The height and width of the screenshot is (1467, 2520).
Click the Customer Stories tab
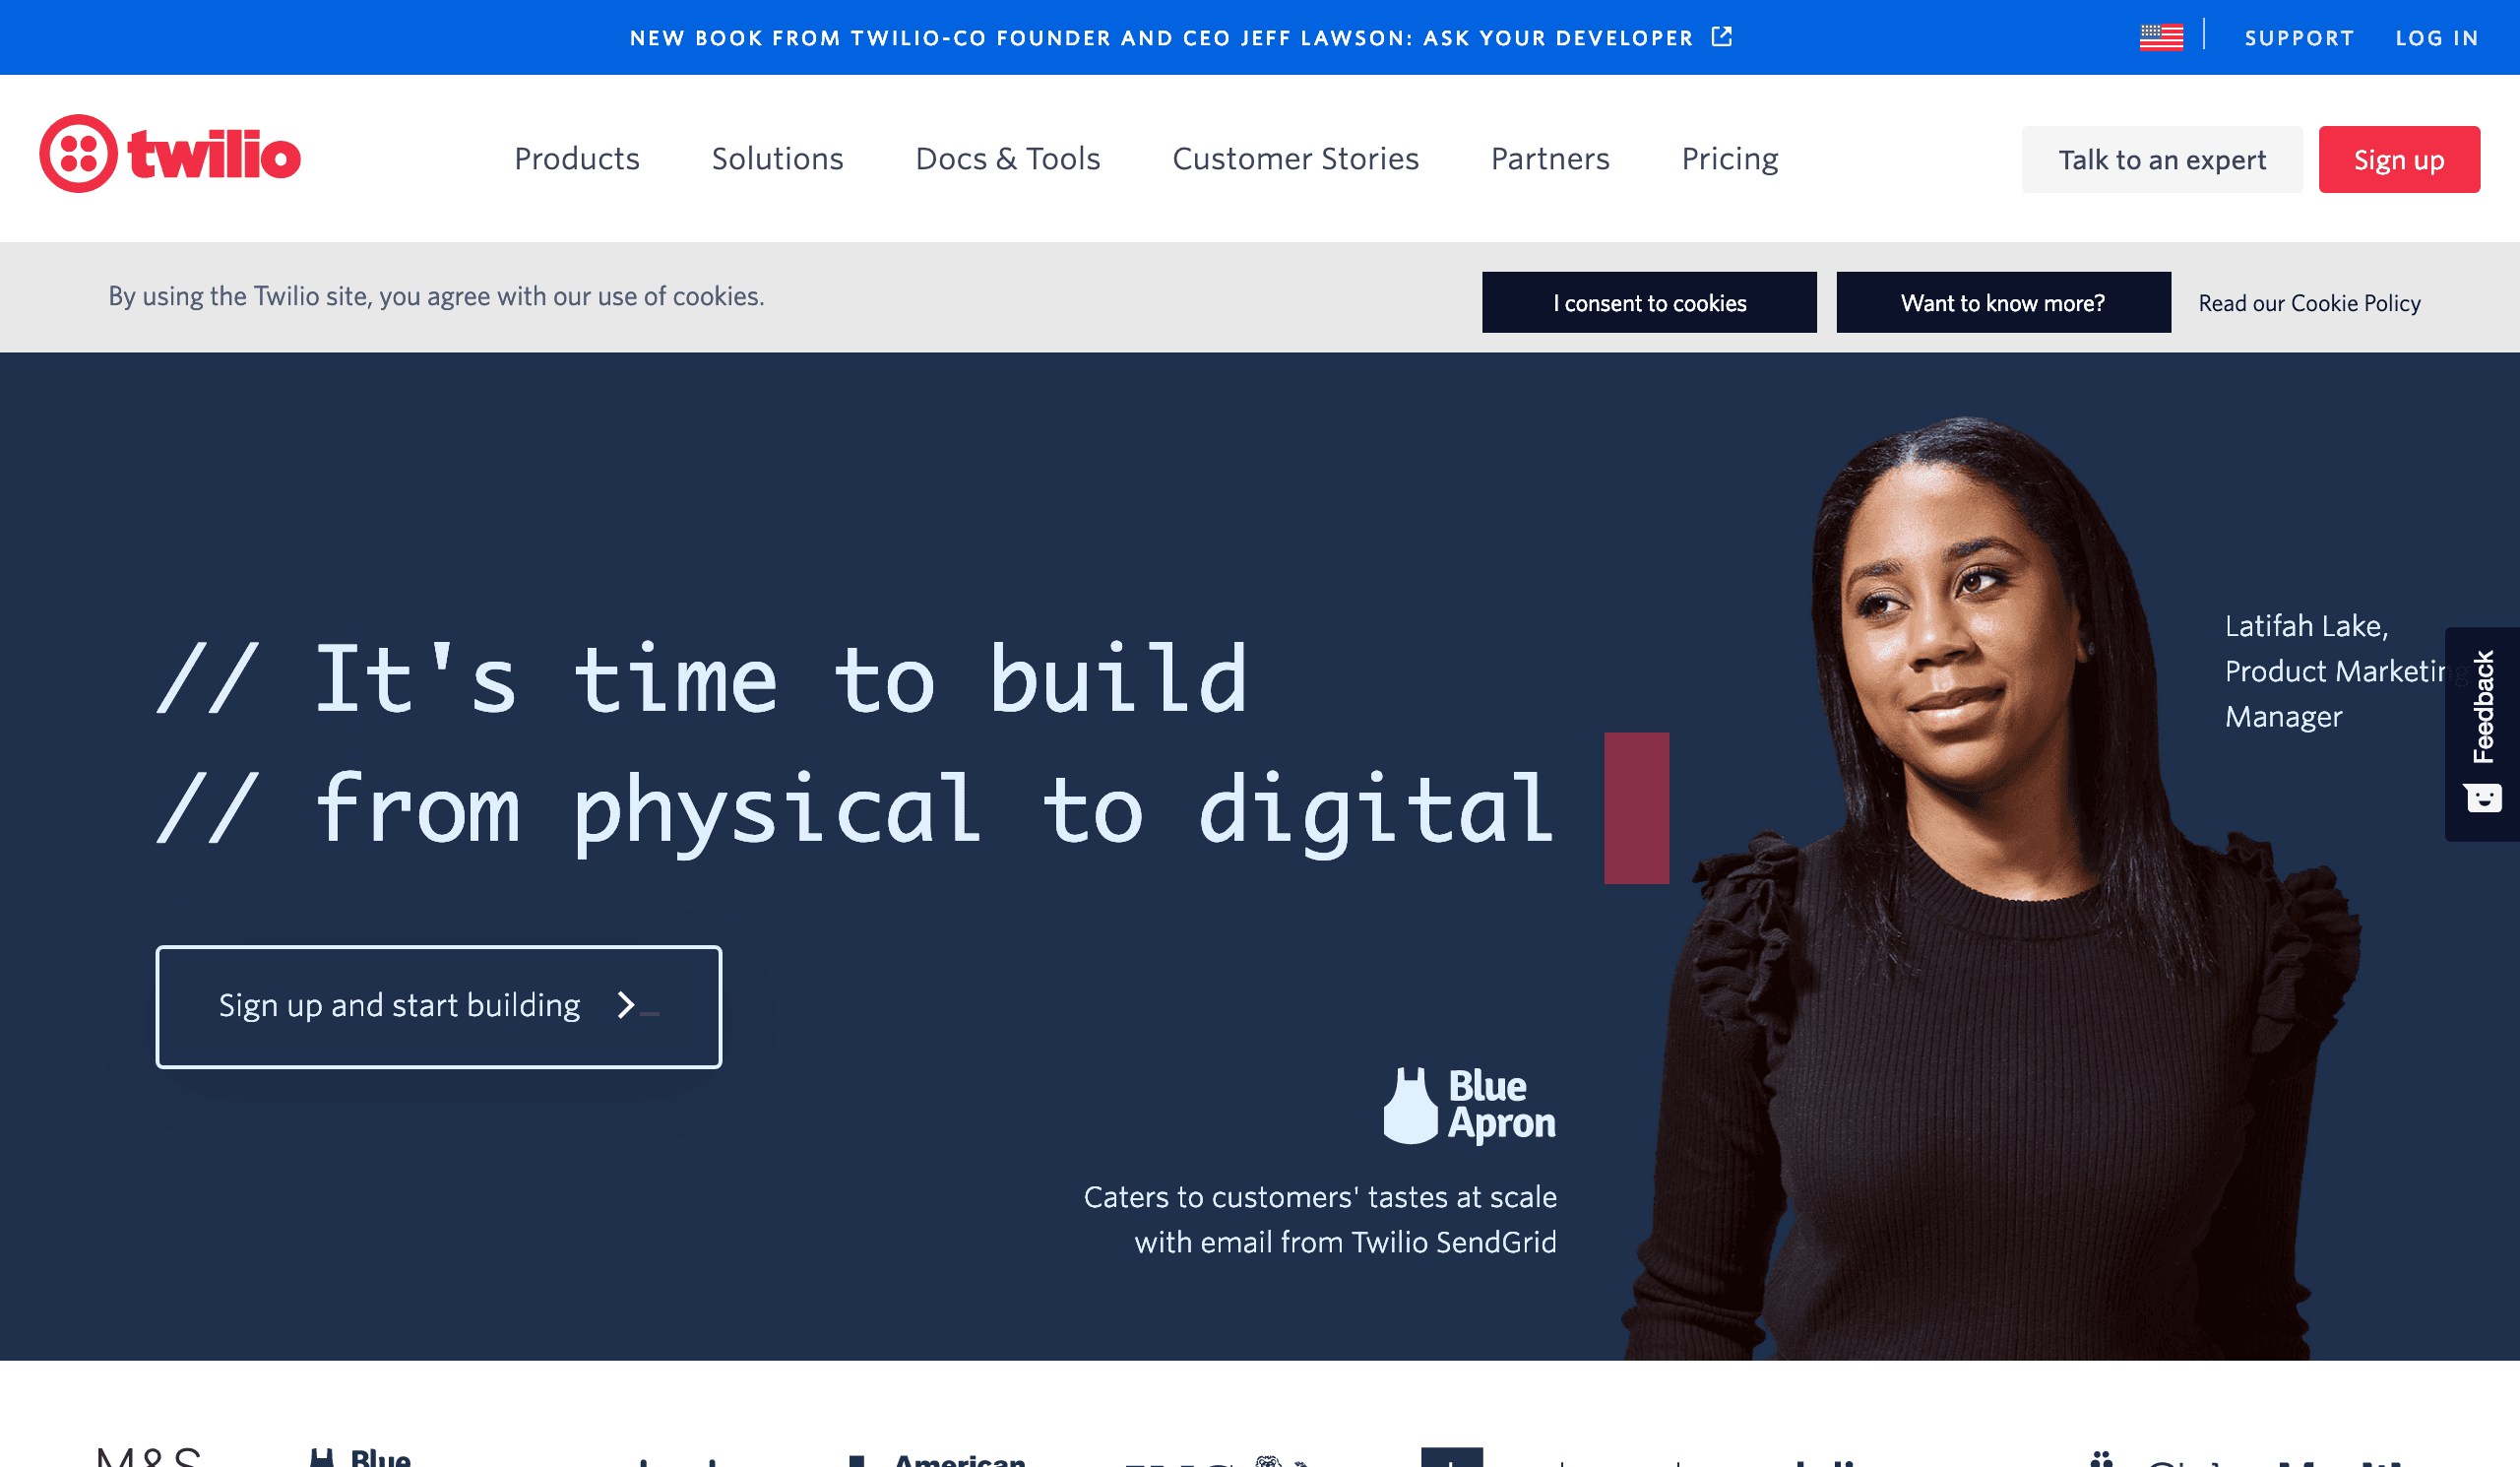point(1296,159)
